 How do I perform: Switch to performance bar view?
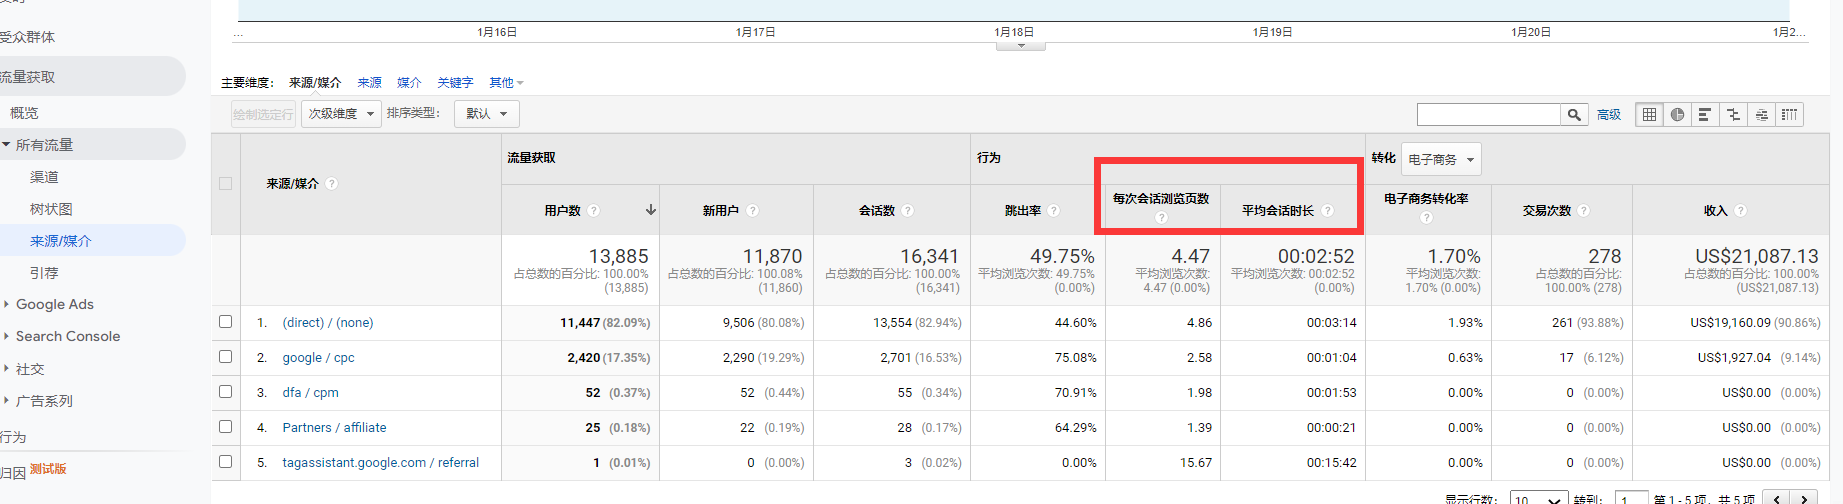pos(1705,114)
